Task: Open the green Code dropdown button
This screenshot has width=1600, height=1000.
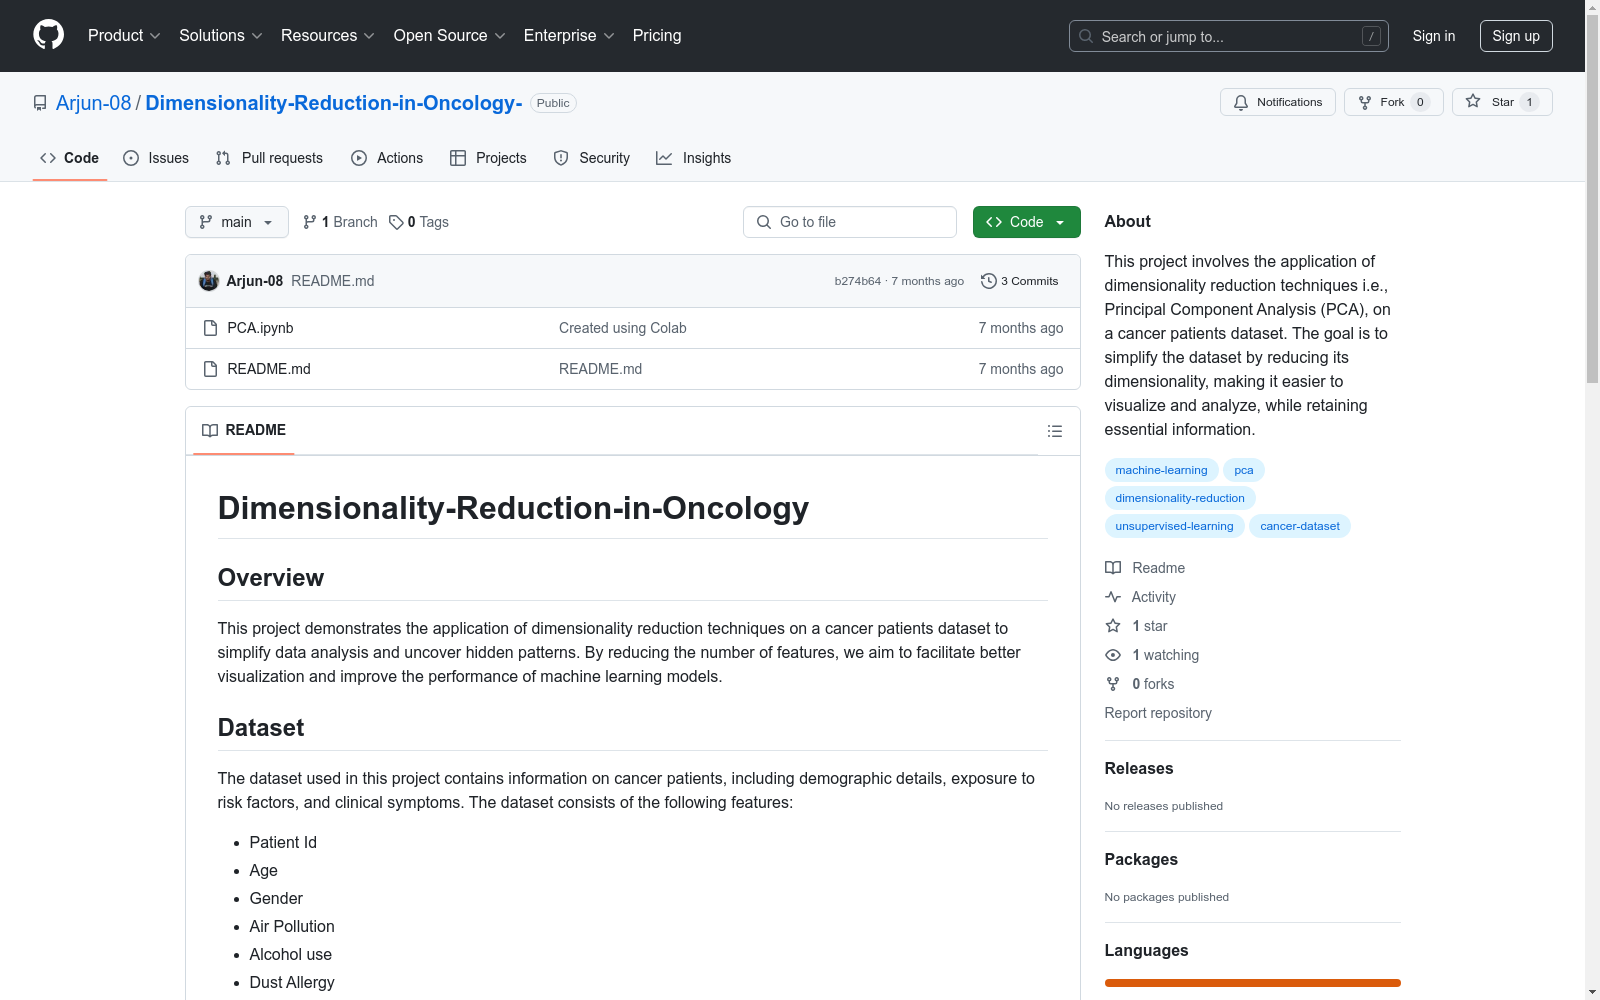Action: point(1026,222)
